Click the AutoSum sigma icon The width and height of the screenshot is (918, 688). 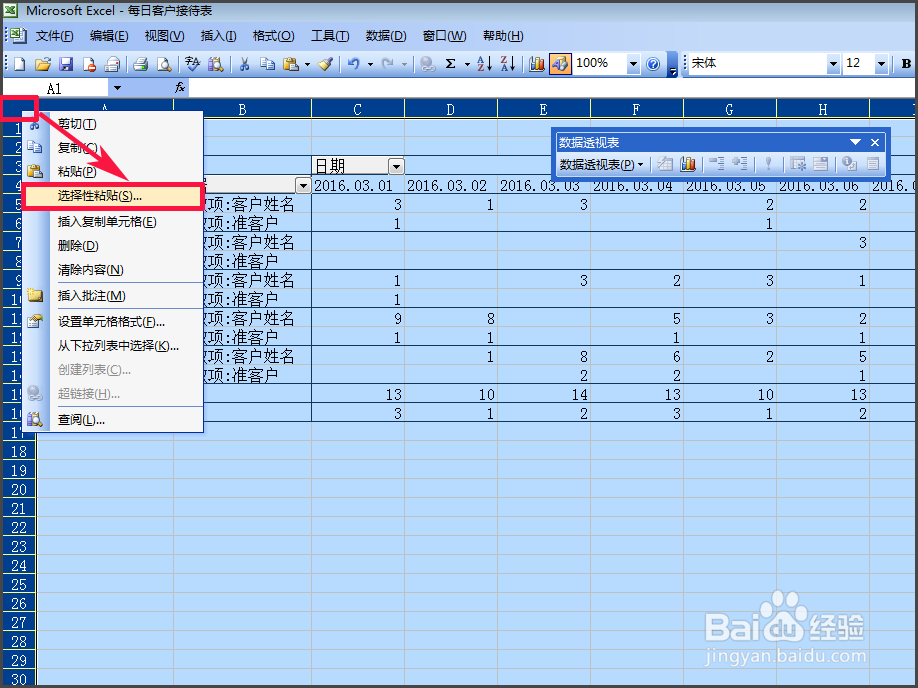(450, 64)
